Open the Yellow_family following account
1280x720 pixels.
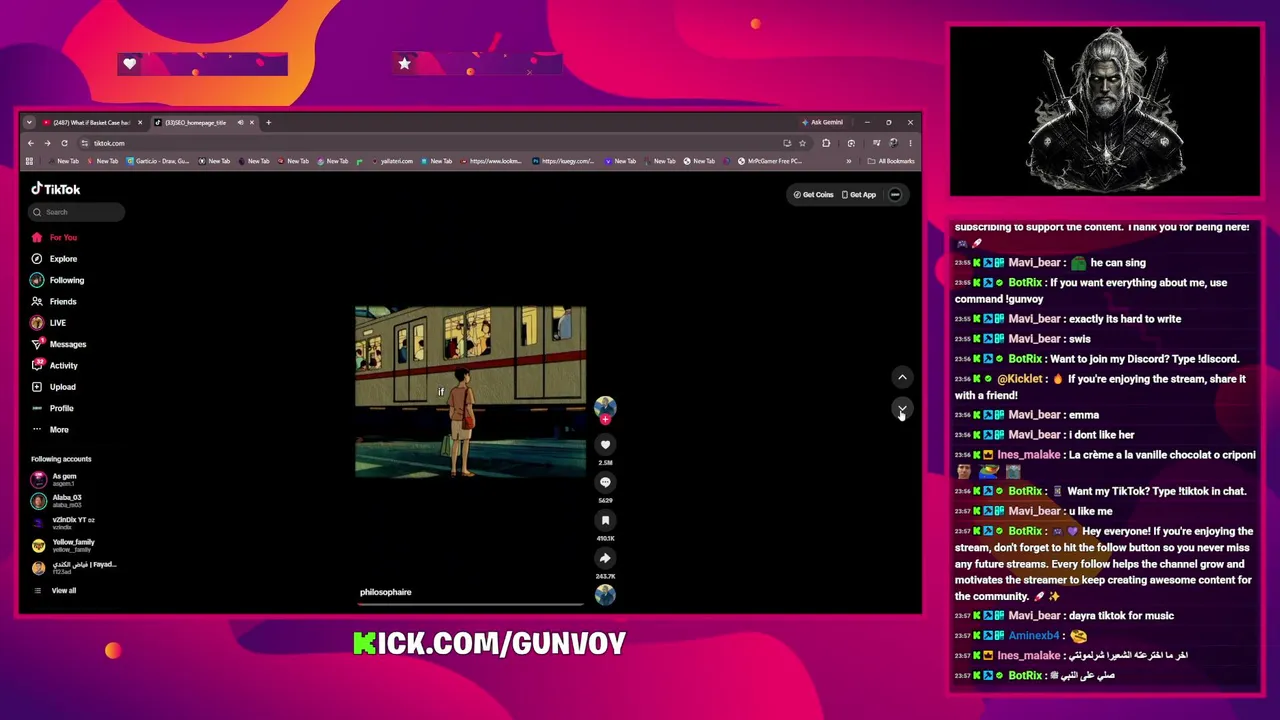[x=64, y=545]
